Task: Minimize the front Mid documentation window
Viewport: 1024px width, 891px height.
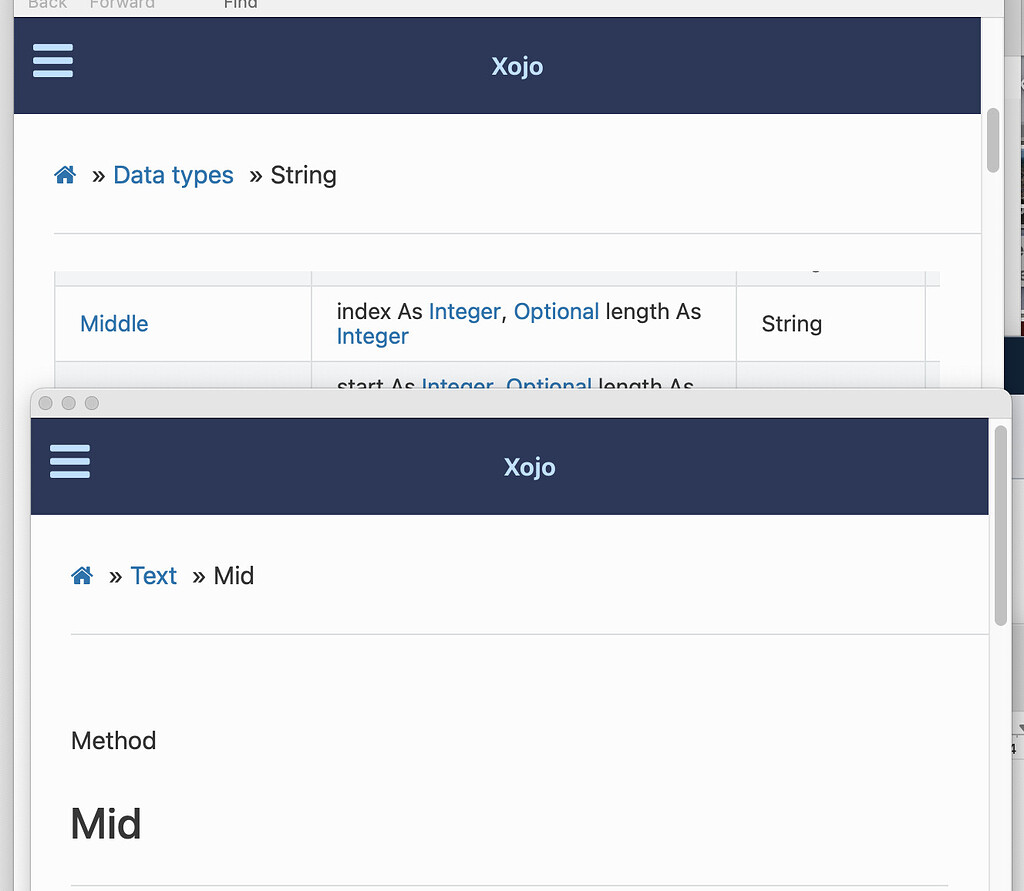Action: pyautogui.click(x=69, y=403)
